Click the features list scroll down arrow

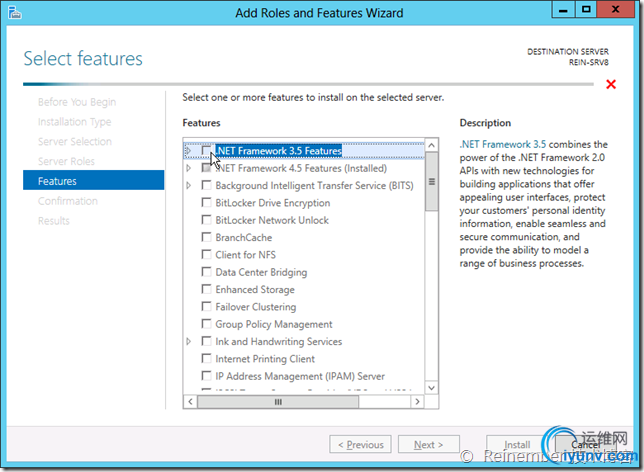[431, 387]
